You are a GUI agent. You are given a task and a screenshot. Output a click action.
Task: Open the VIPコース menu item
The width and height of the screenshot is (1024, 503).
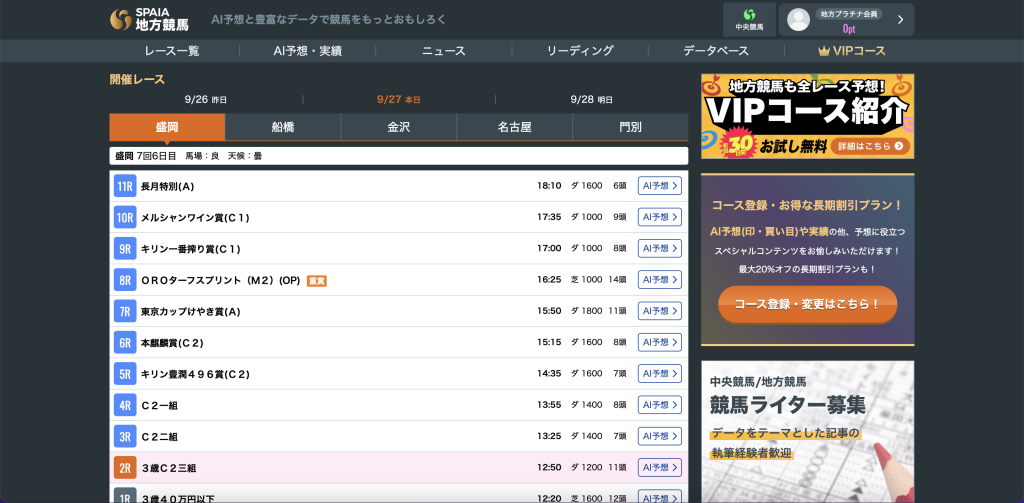[852, 51]
